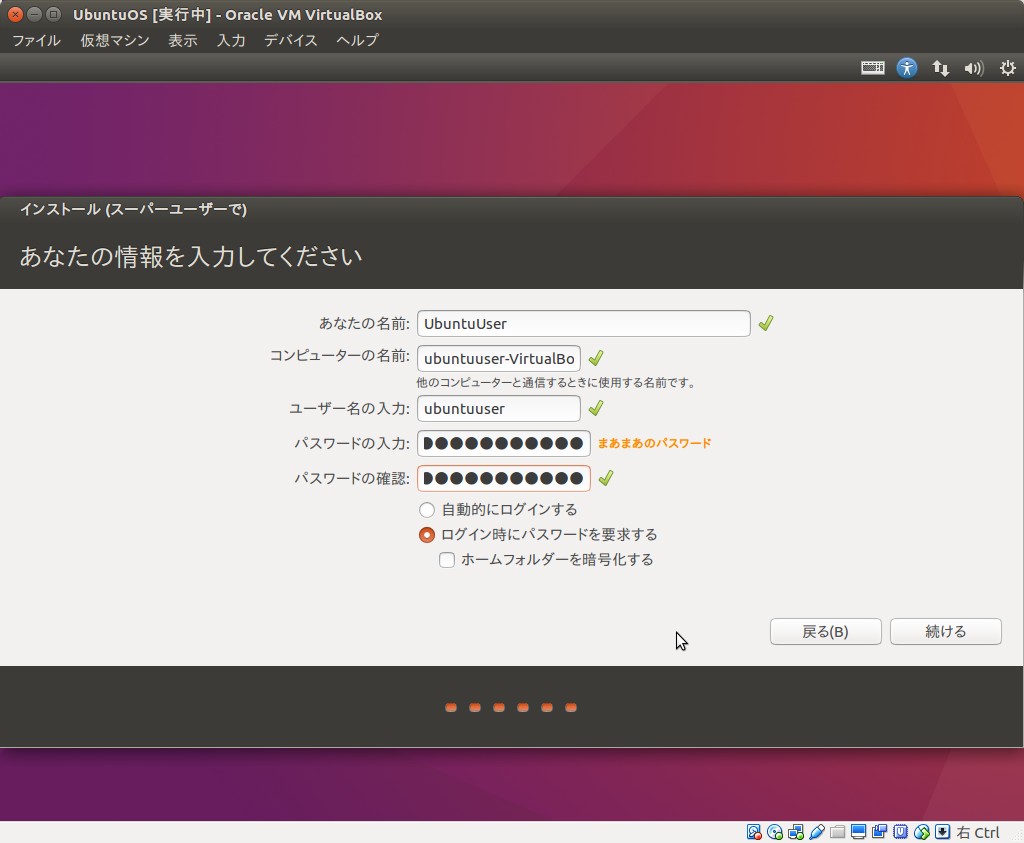The height and width of the screenshot is (843, 1024).
Task: Click the まあまあのパスワード strength text
Action: pyautogui.click(x=654, y=443)
